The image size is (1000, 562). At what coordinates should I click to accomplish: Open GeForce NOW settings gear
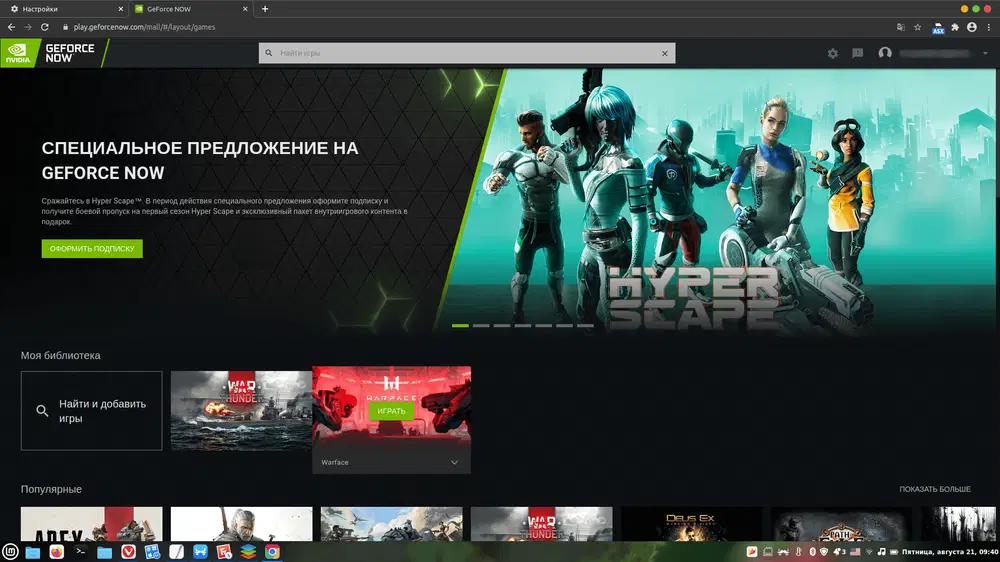tap(832, 54)
